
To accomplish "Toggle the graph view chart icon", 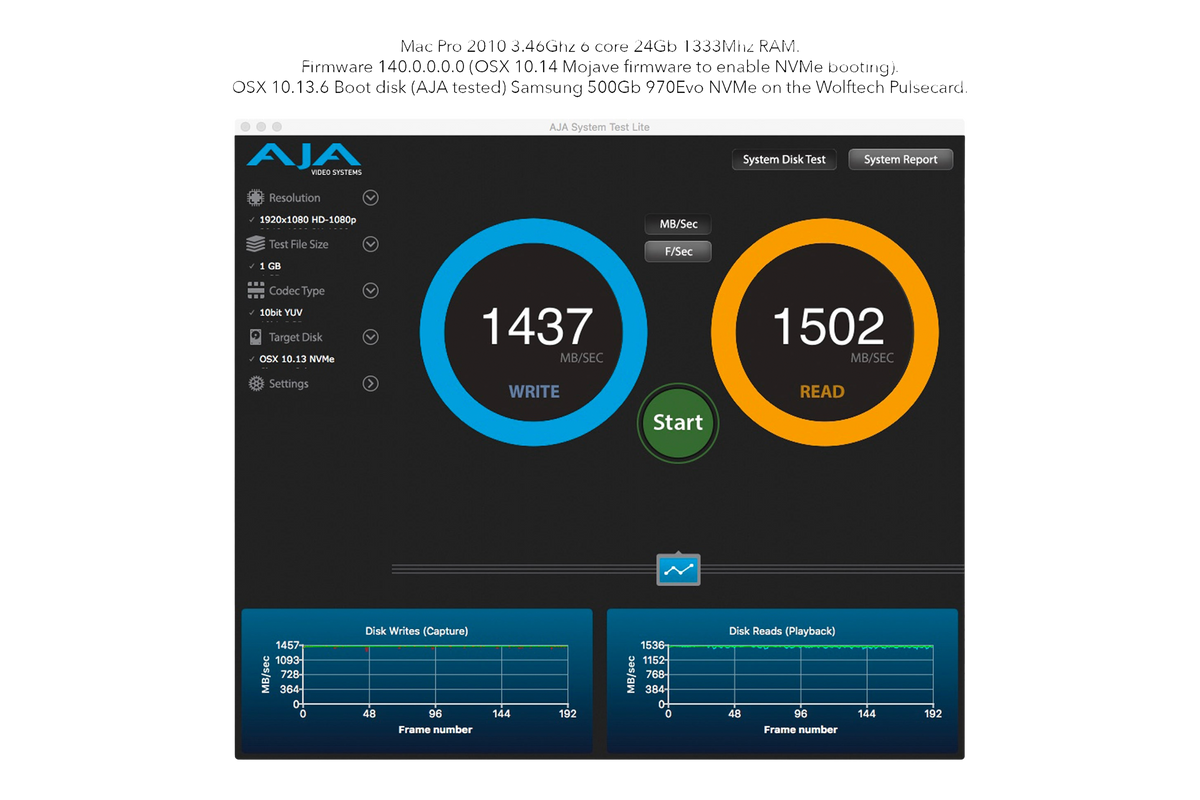I will [678, 570].
